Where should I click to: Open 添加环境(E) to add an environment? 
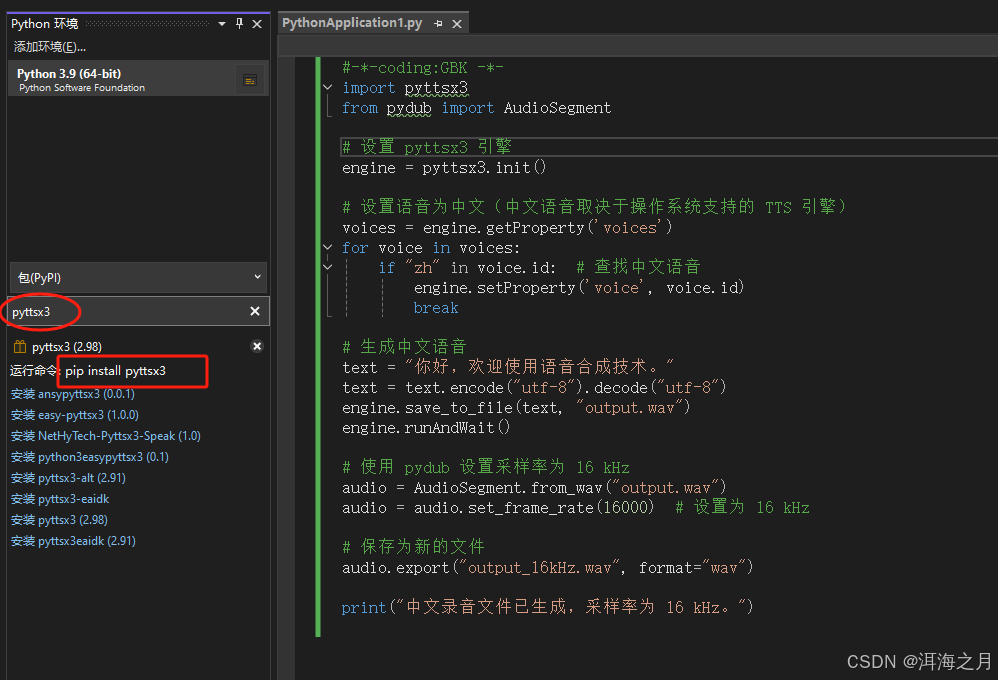(46, 46)
